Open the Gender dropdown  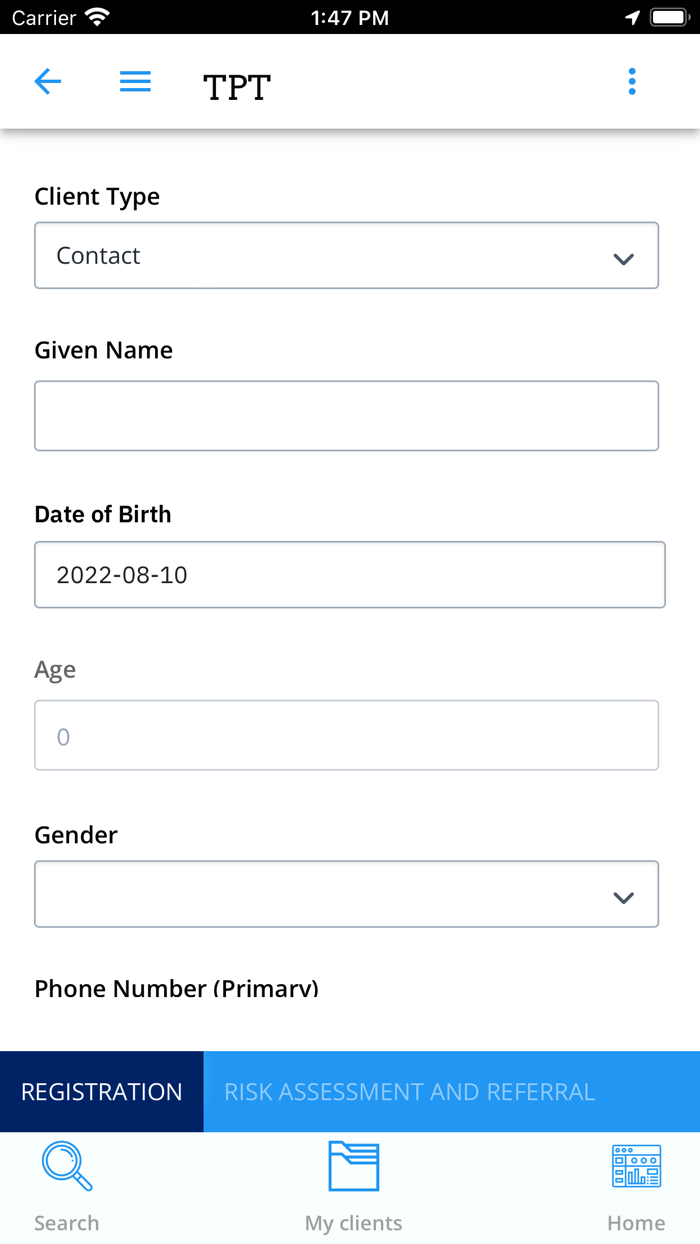tap(346, 894)
